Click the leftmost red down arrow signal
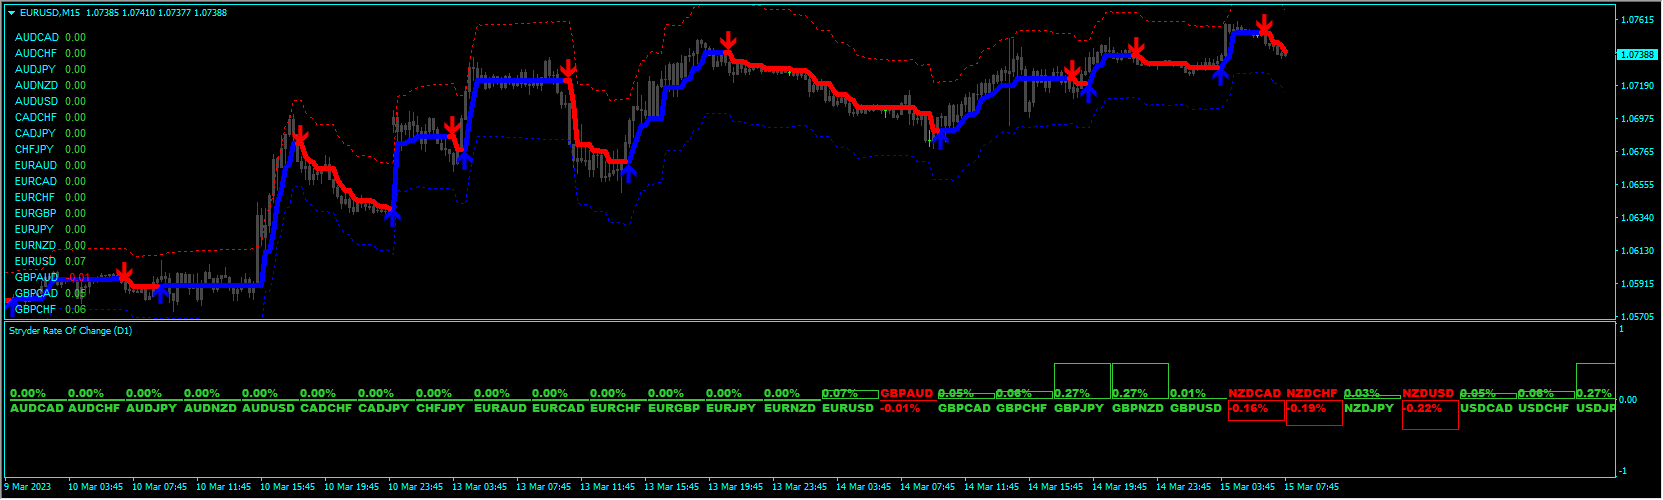 click(124, 274)
